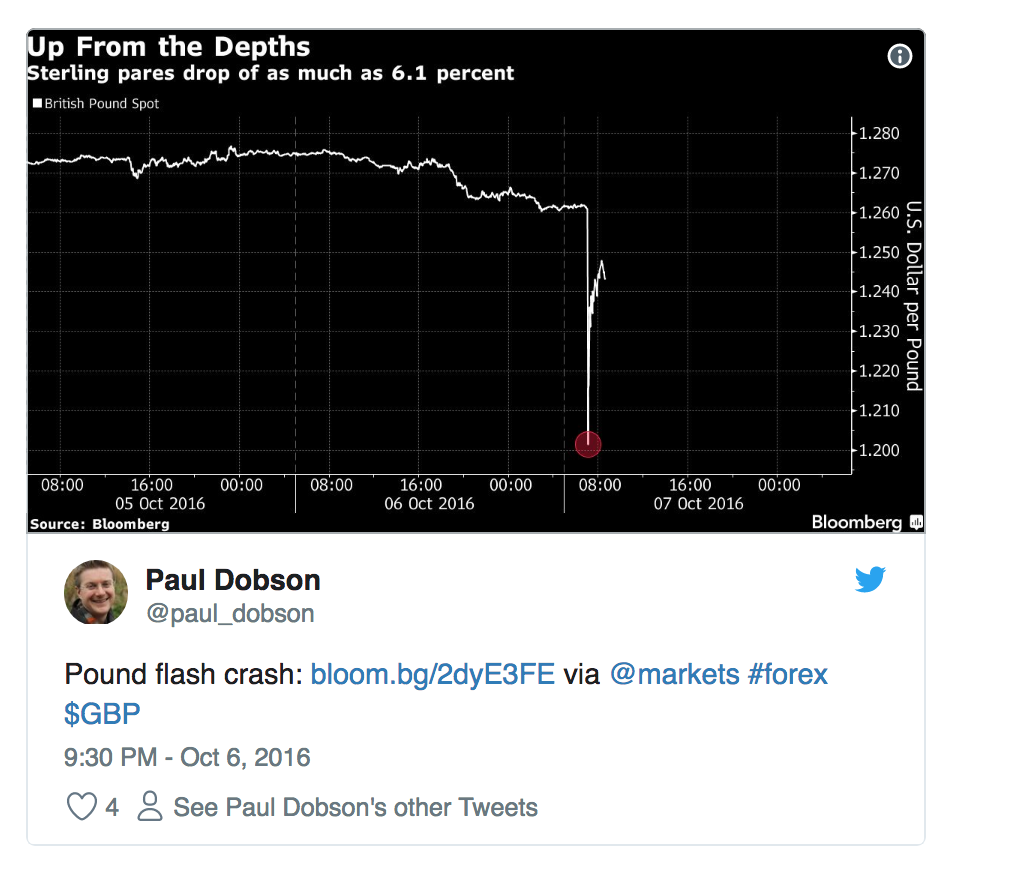Open the @paul_dobson handle
The height and width of the screenshot is (870, 1014).
[x=230, y=613]
